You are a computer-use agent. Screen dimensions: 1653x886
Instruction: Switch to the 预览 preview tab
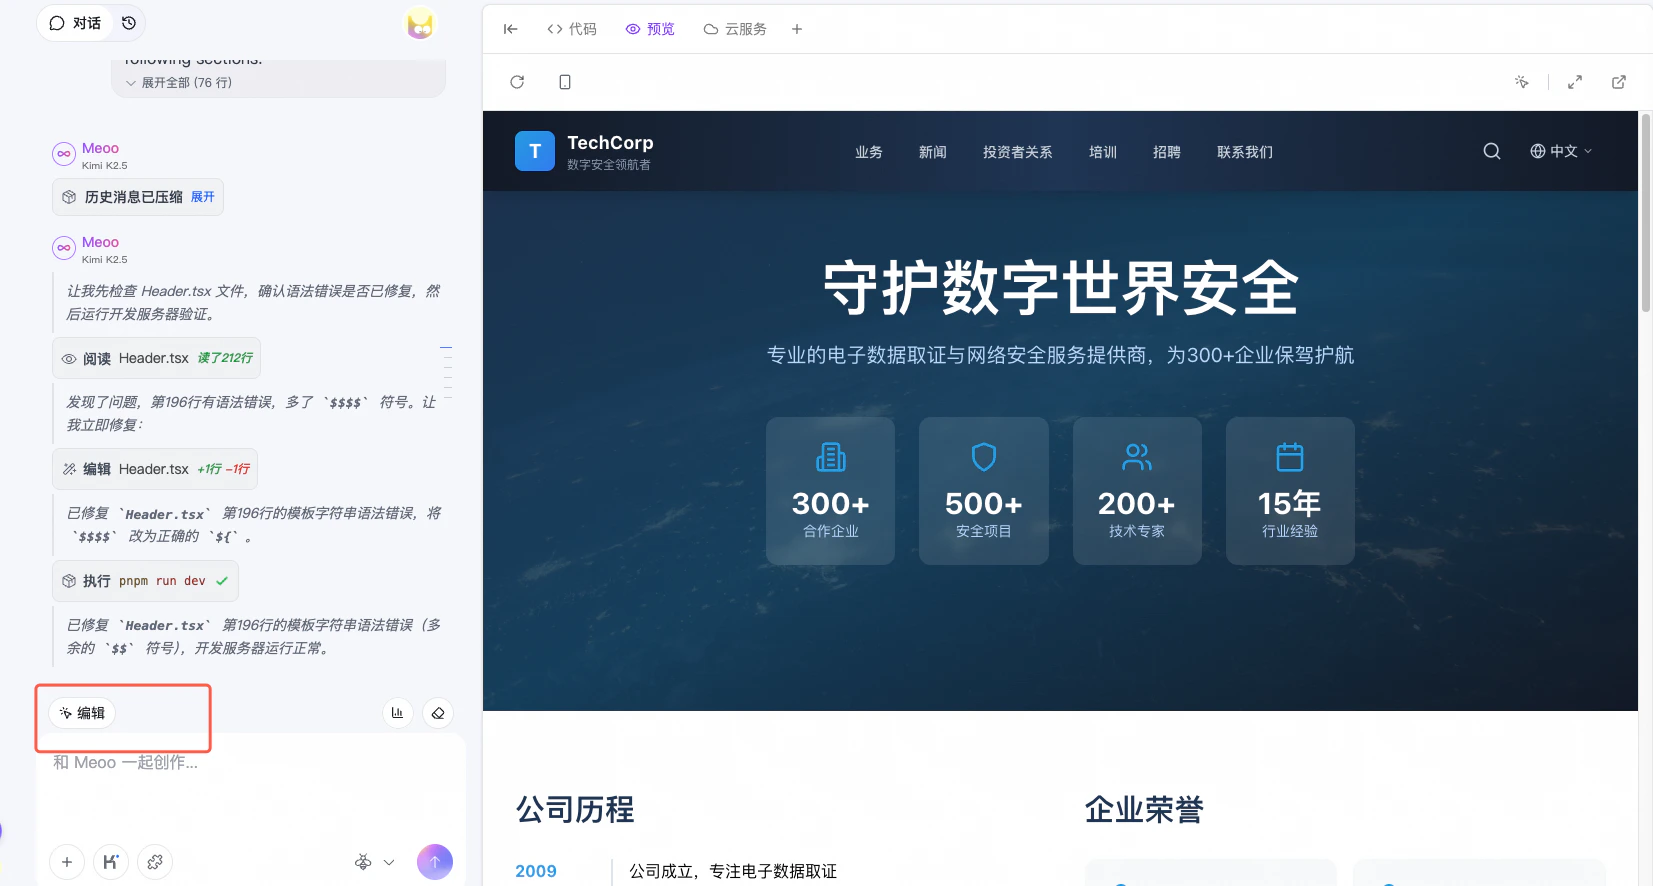coord(650,29)
